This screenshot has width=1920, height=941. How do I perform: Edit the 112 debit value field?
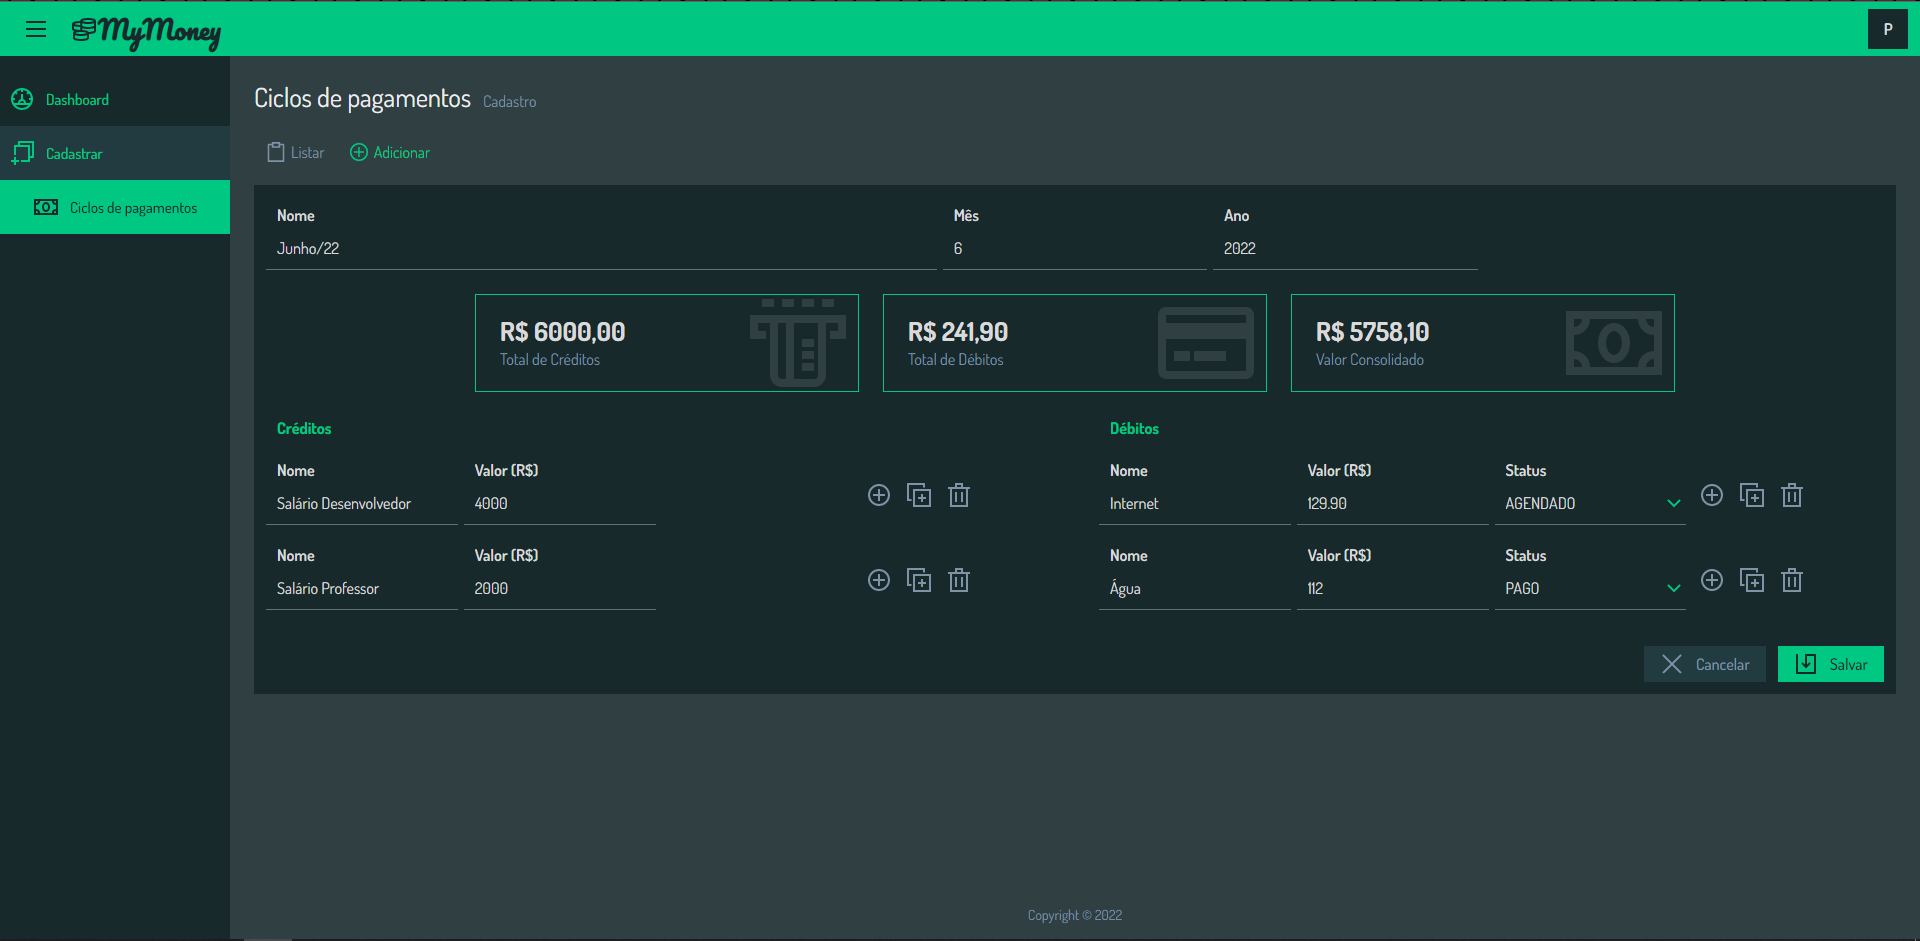click(1393, 589)
